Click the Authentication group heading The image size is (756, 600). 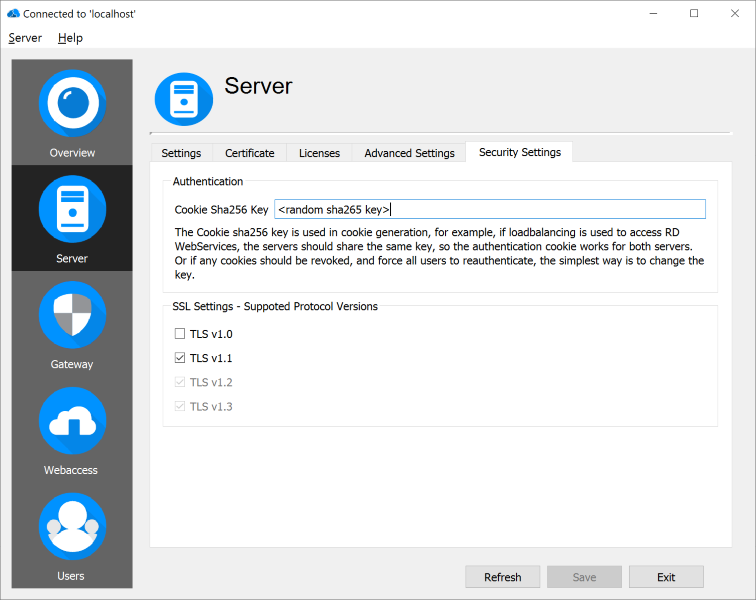pos(208,181)
